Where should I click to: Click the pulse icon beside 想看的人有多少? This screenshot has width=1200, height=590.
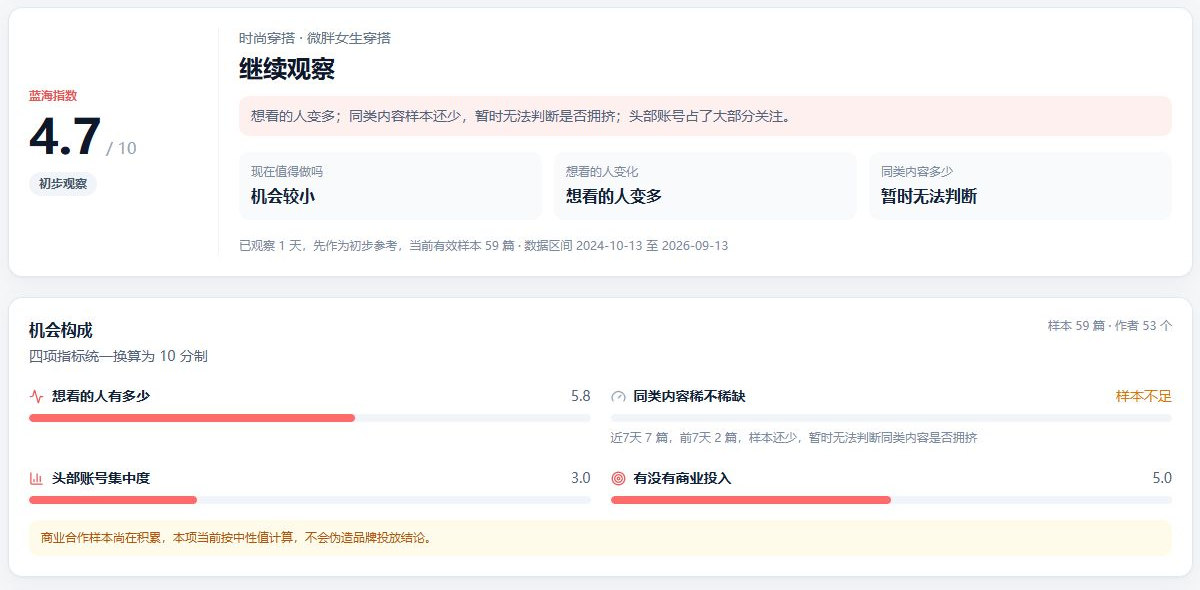tap(36, 396)
